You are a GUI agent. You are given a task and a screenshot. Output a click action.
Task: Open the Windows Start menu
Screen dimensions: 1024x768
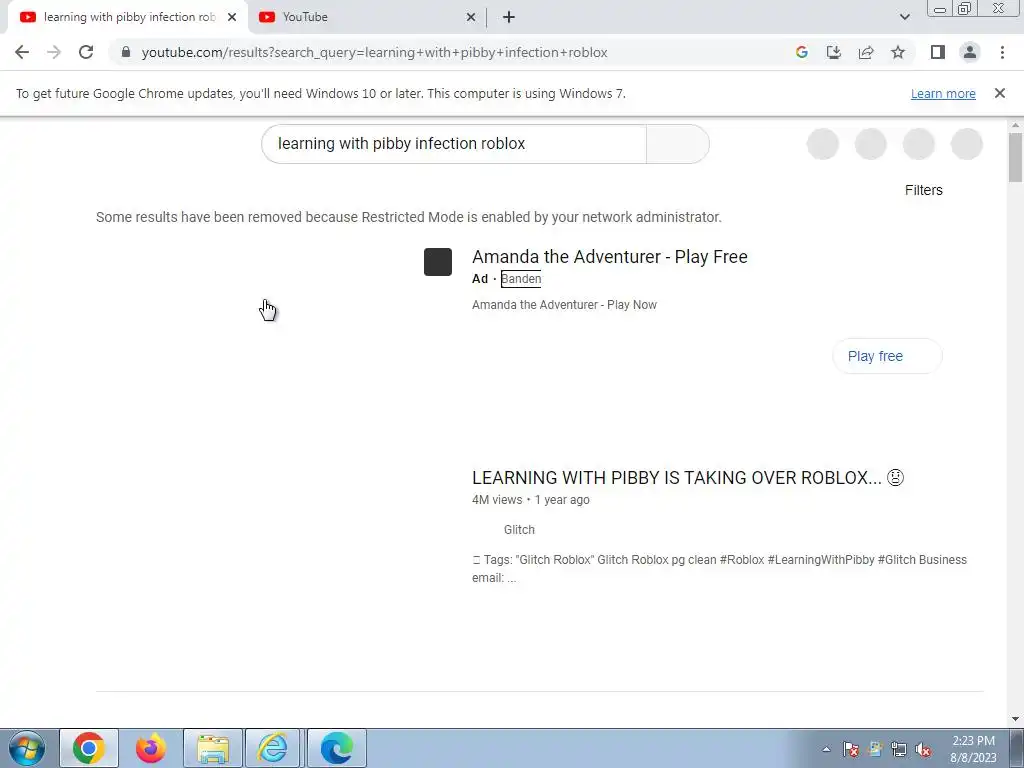pos(27,748)
